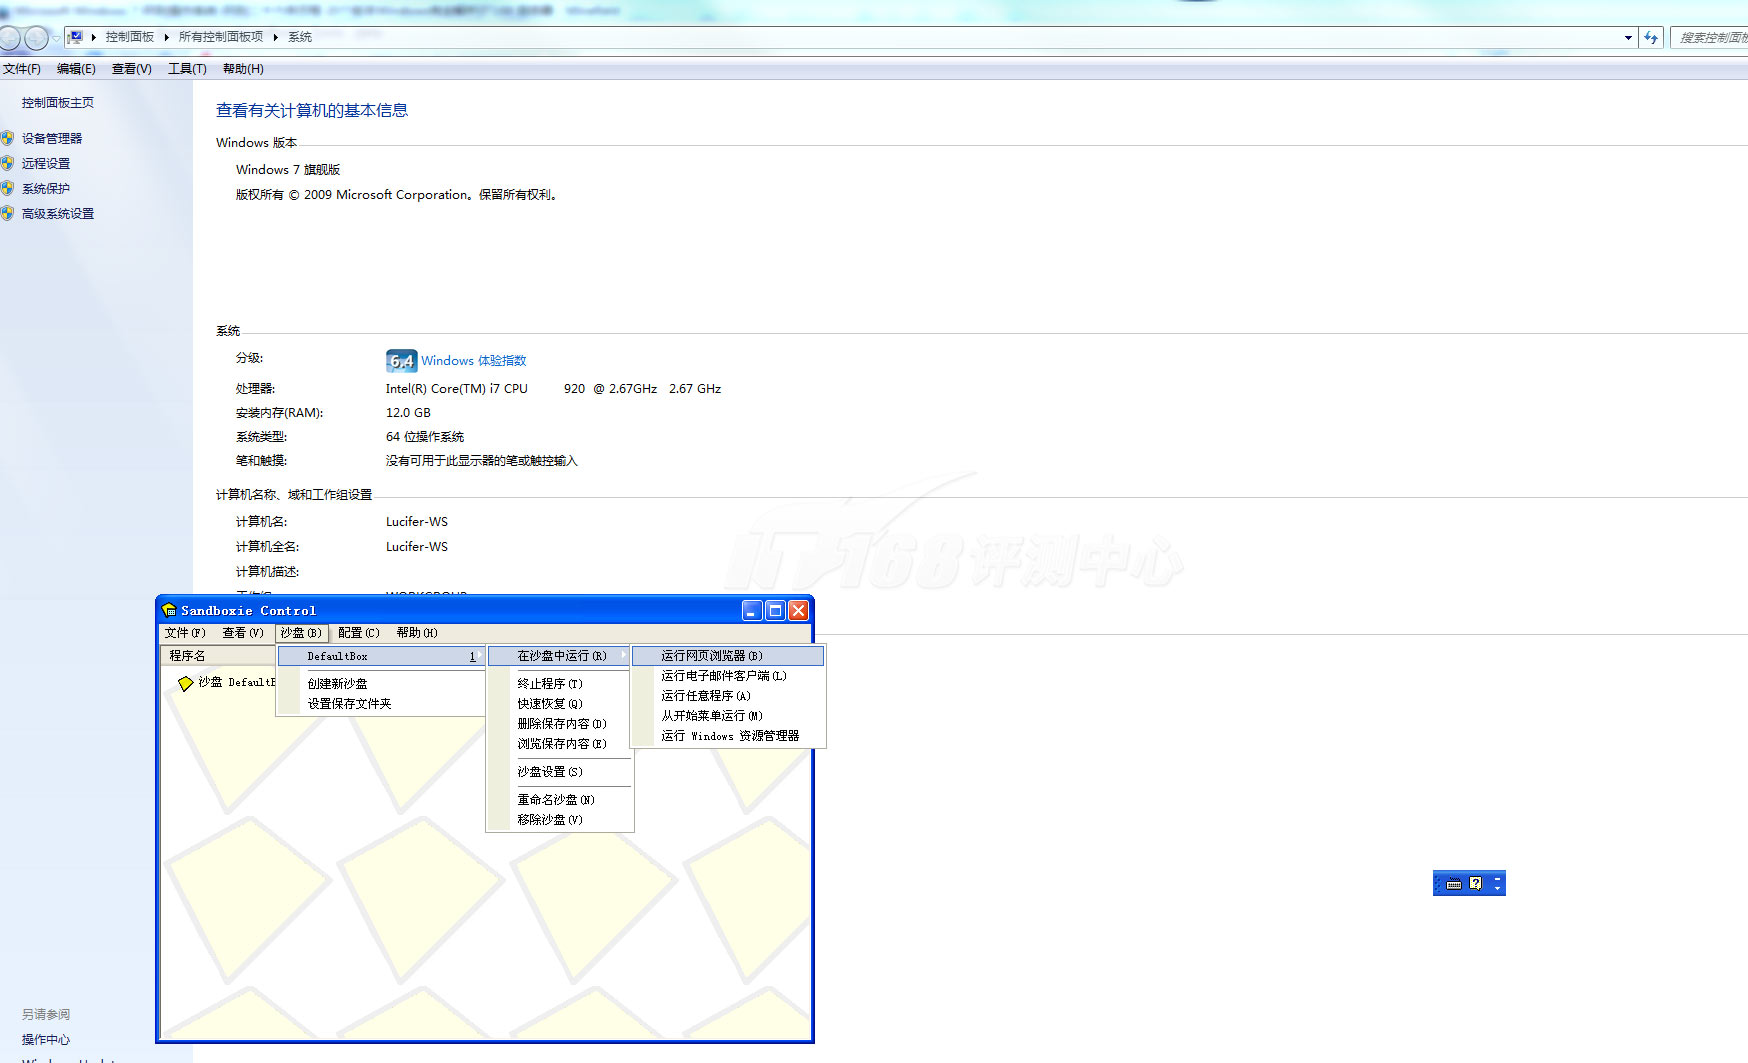
Task: Select the yellow DefaultBox sandbox icon
Action: (185, 683)
